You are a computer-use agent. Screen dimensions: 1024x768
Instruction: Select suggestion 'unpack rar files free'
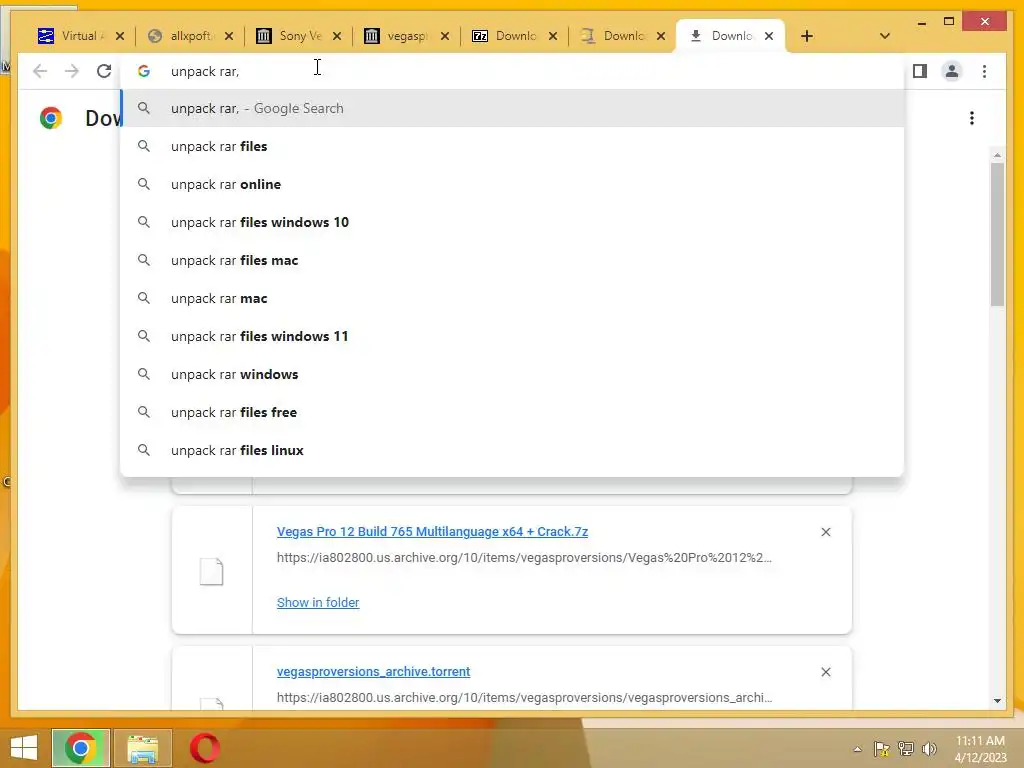tap(513, 412)
